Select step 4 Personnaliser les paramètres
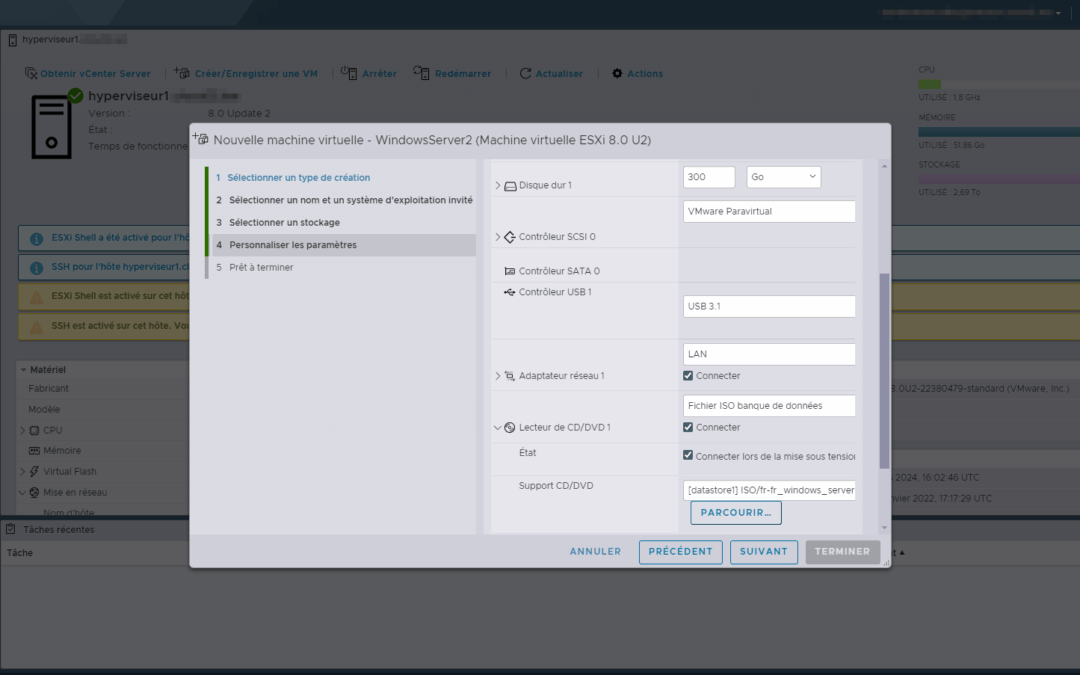Screen dimensions: 1080x675 [x=344, y=245]
